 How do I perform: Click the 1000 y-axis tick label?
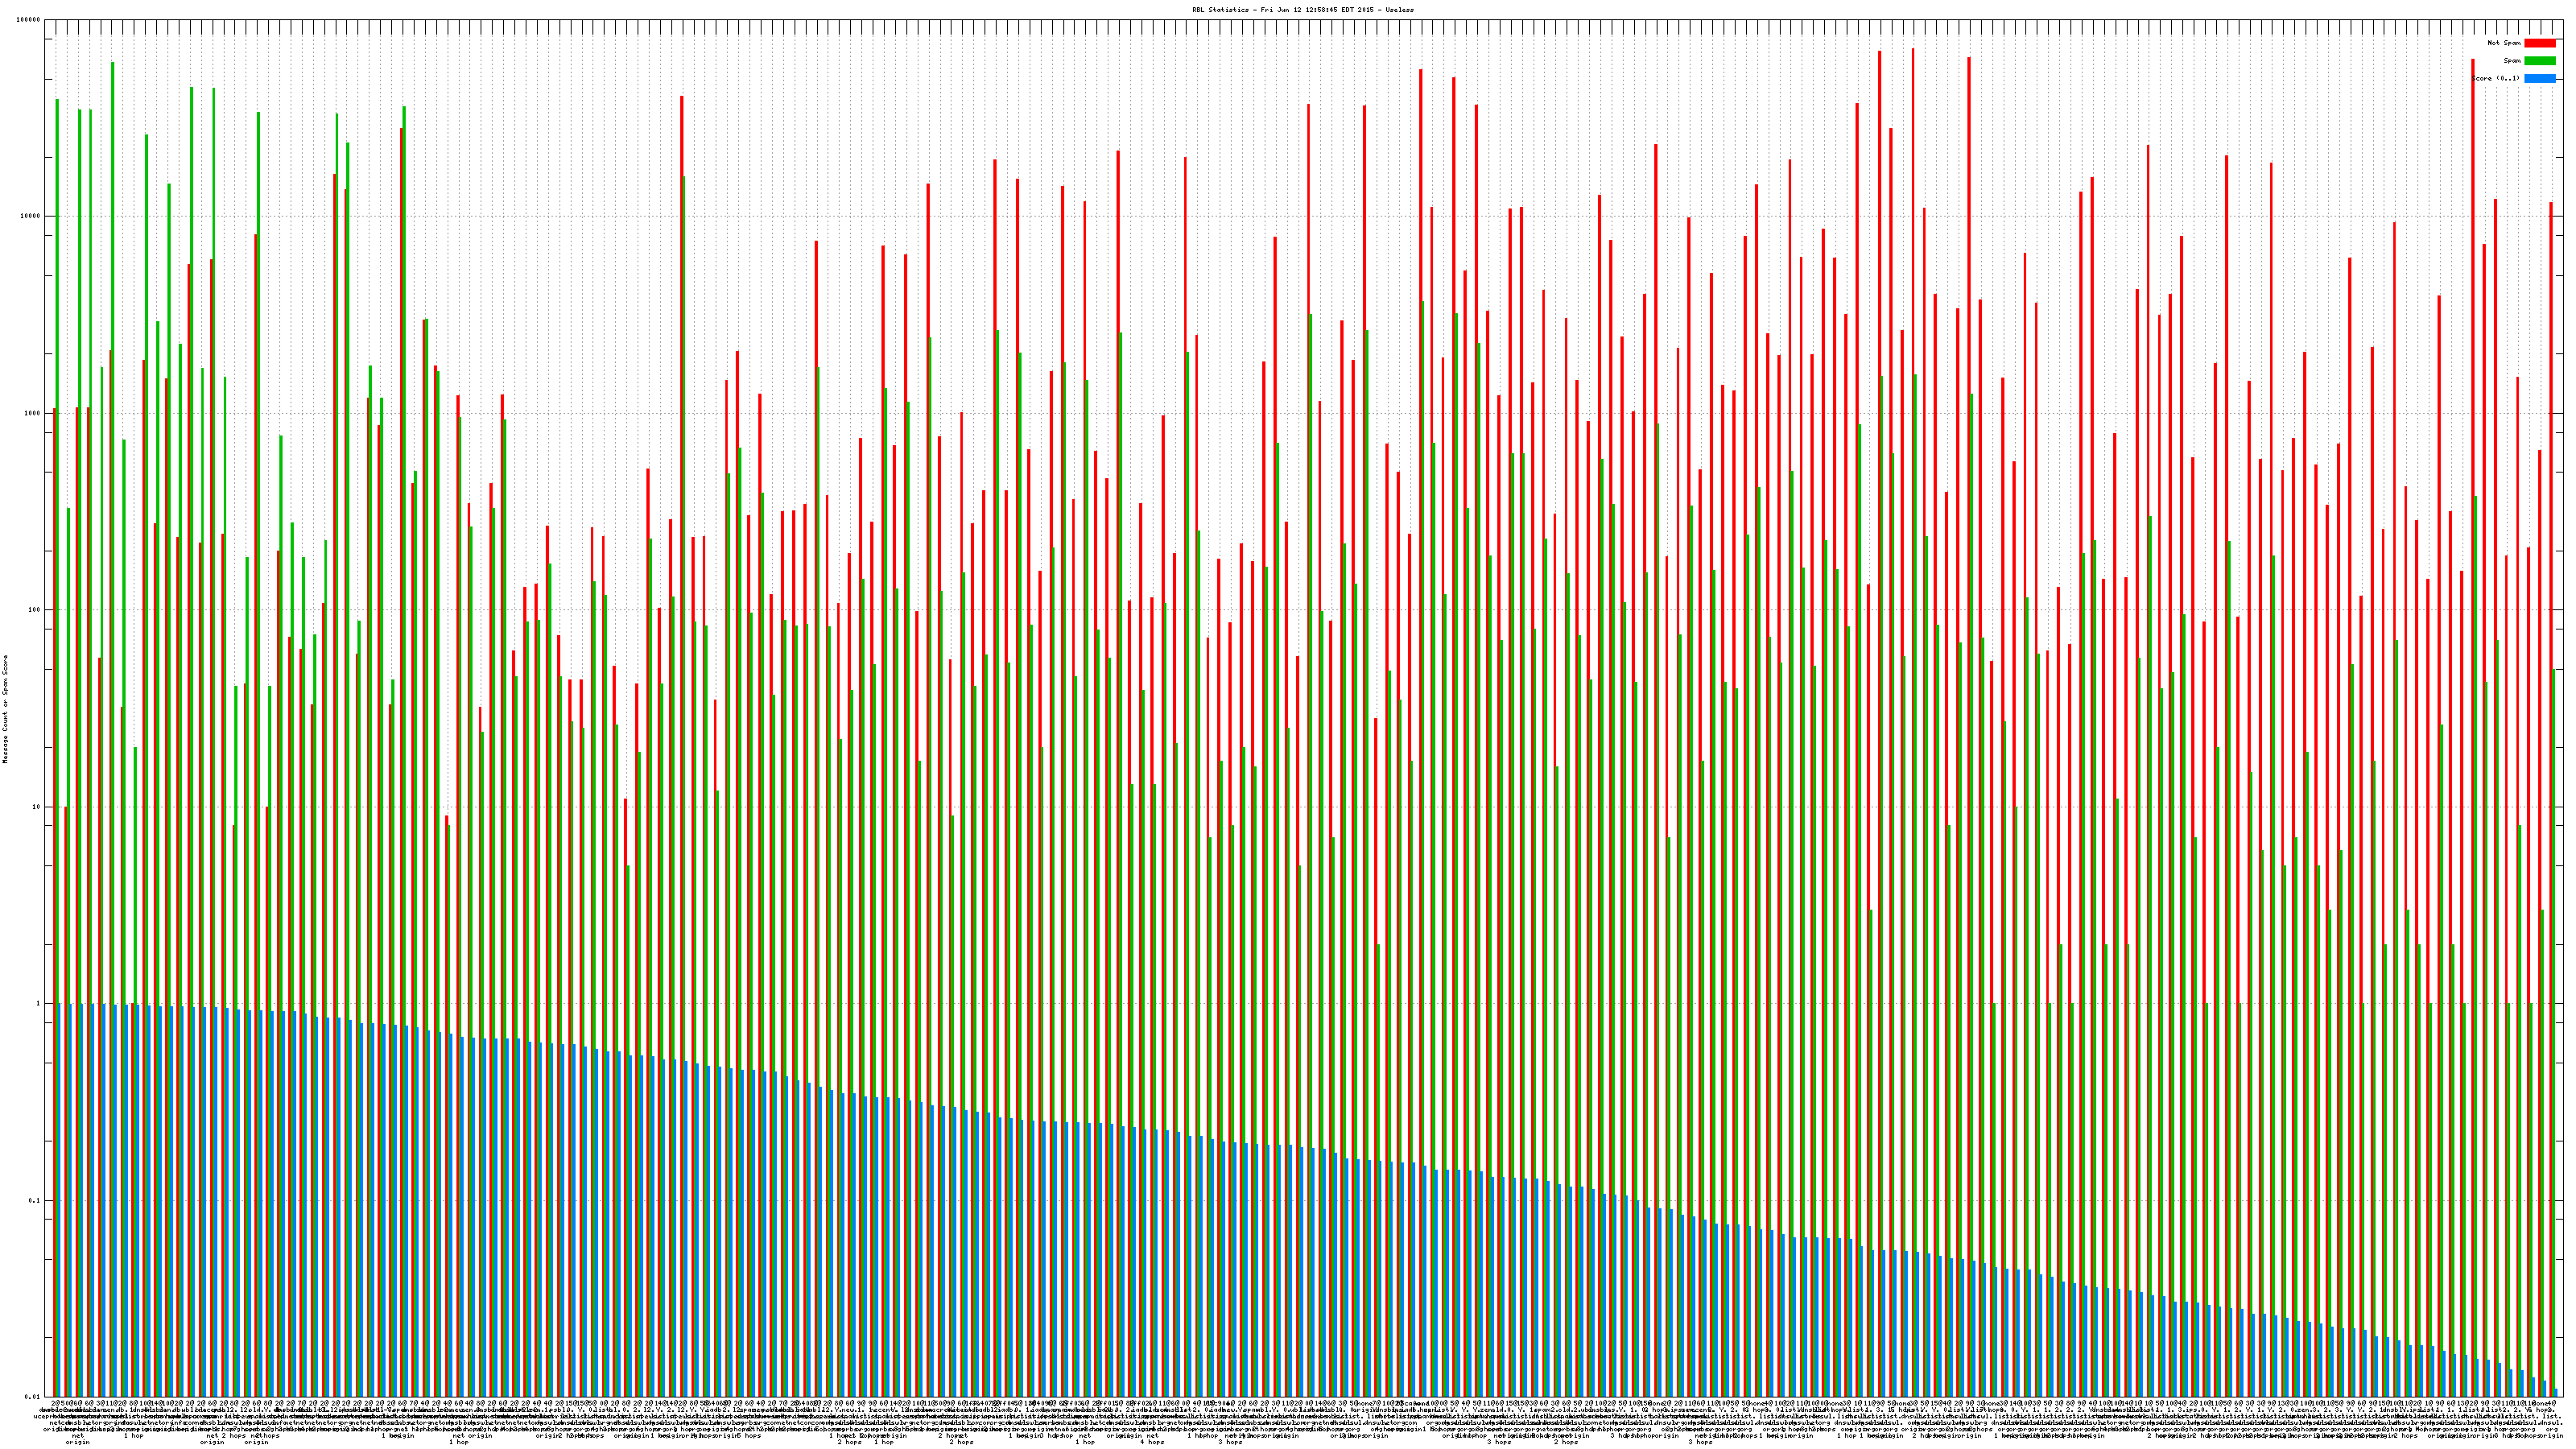33,413
